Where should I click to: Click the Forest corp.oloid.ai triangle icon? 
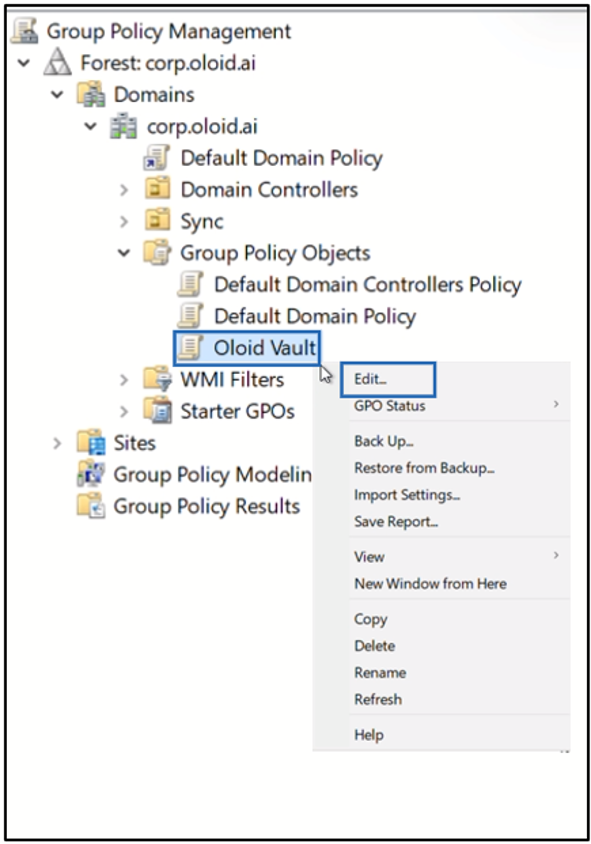[x=58, y=62]
